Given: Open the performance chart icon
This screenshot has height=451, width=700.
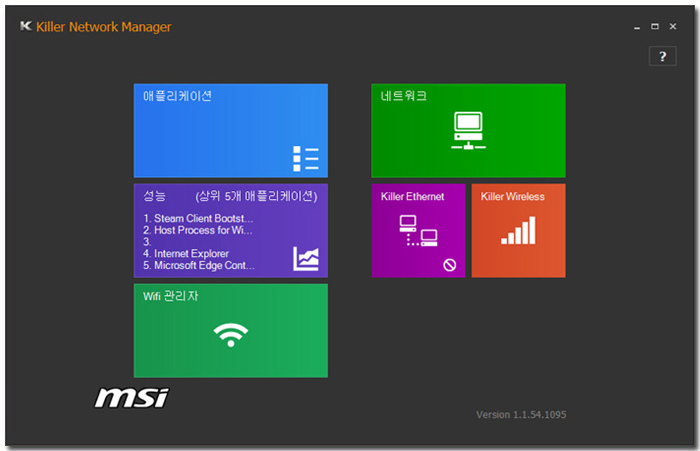Looking at the screenshot, I should 306,259.
